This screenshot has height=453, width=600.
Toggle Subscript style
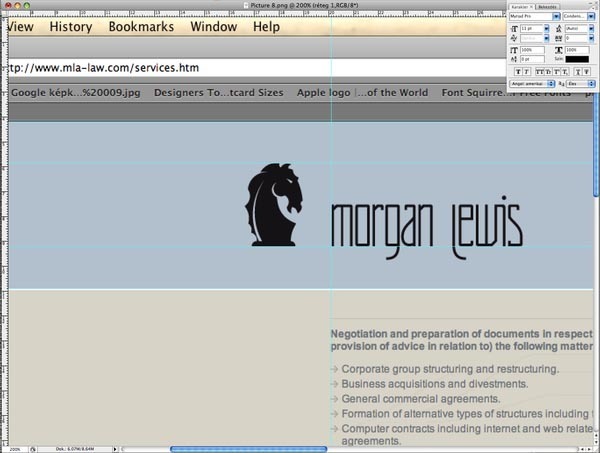[x=565, y=72]
